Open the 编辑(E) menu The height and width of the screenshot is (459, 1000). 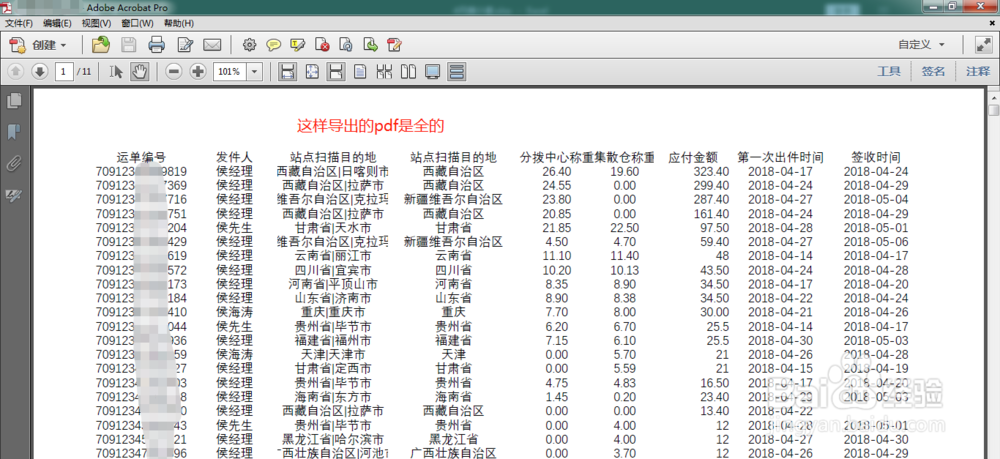[x=57, y=23]
